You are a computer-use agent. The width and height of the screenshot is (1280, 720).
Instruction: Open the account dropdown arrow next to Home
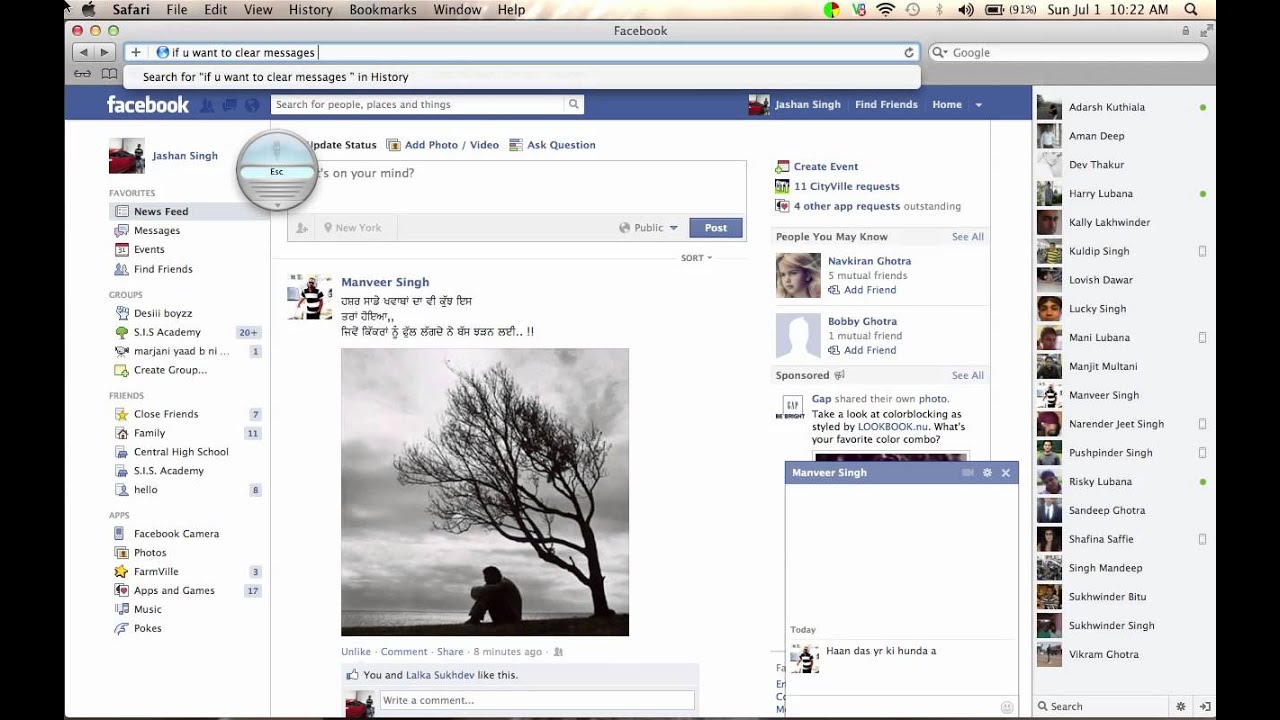pos(978,105)
